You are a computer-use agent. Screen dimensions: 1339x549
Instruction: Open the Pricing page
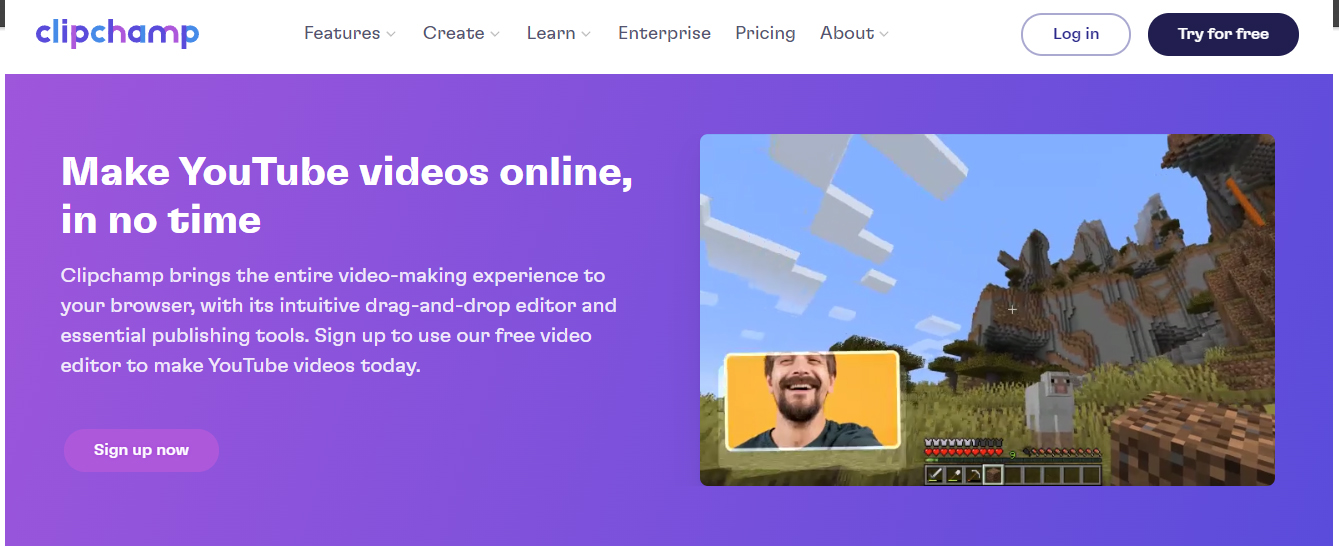(765, 33)
